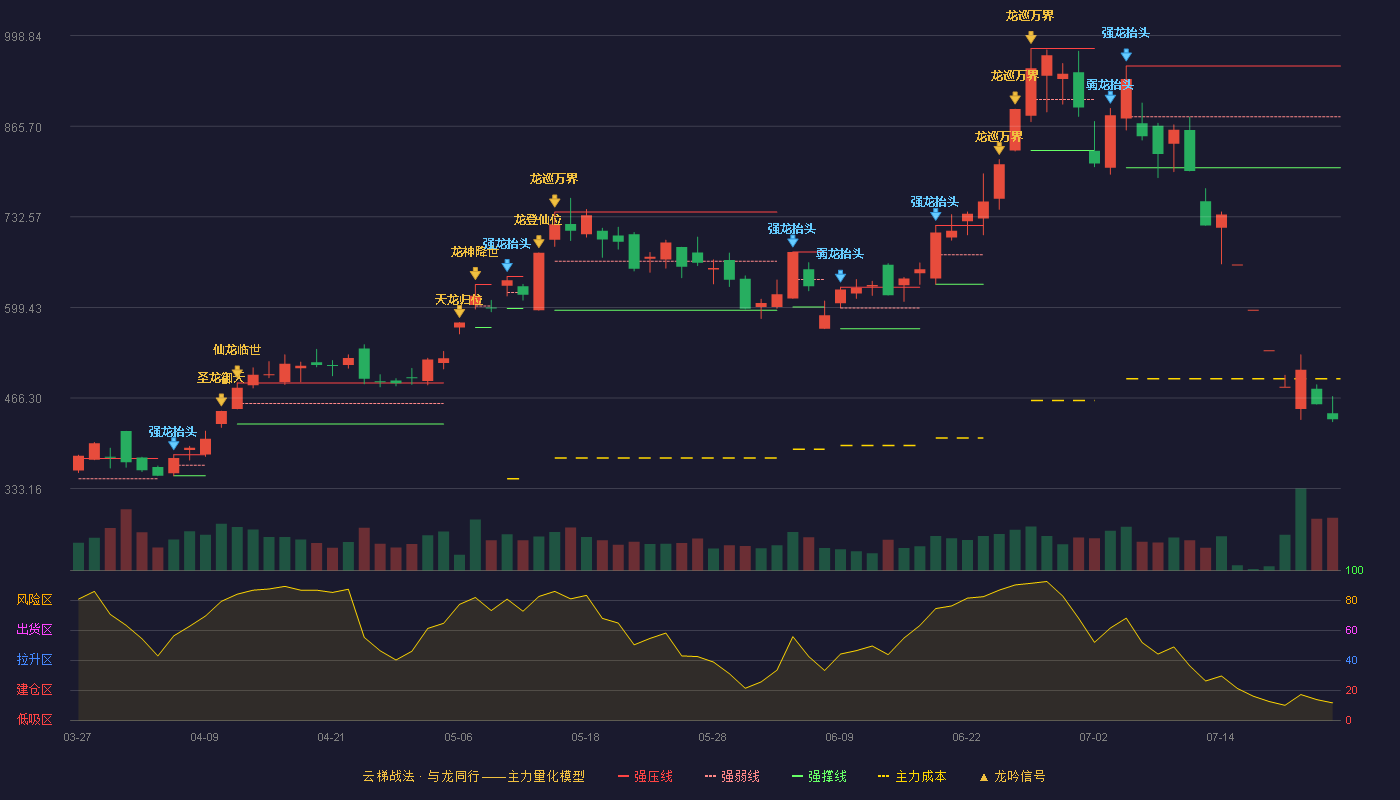The image size is (1400, 800).
Task: Click the blue 40 indicator axis value
Action: pyautogui.click(x=1351, y=661)
